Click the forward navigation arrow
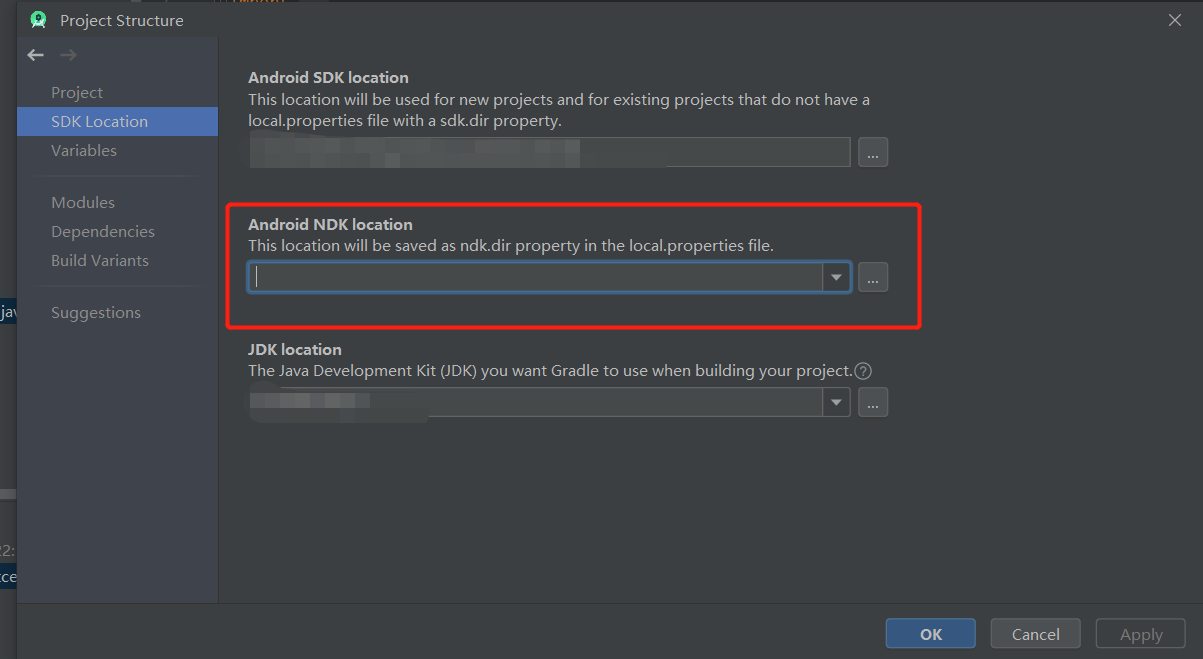This screenshot has width=1203, height=659. (68, 55)
